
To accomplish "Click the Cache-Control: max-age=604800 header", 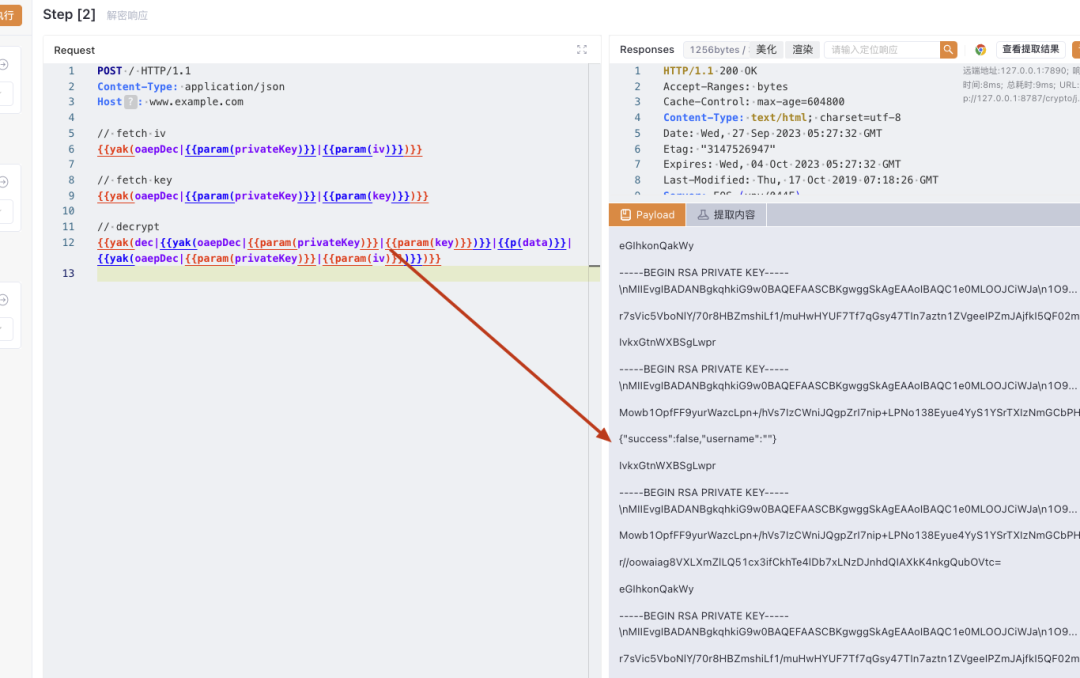I will pos(754,102).
